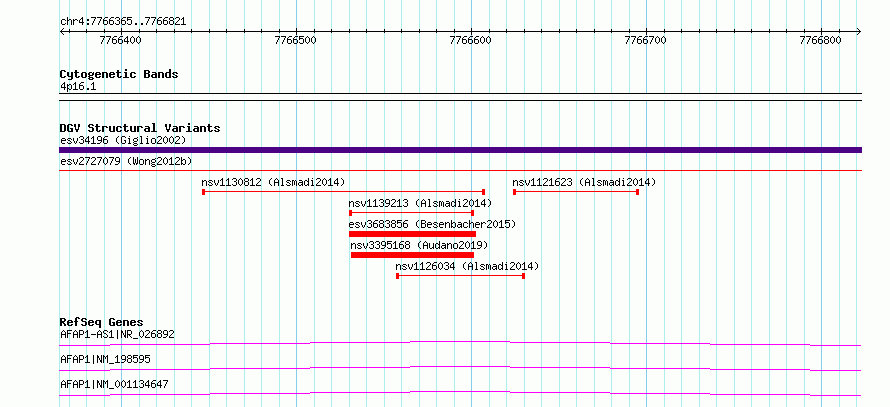Open the AFAP1|NM_001134647 gene entry
Viewport: 890px width, 407px height.
[114, 384]
